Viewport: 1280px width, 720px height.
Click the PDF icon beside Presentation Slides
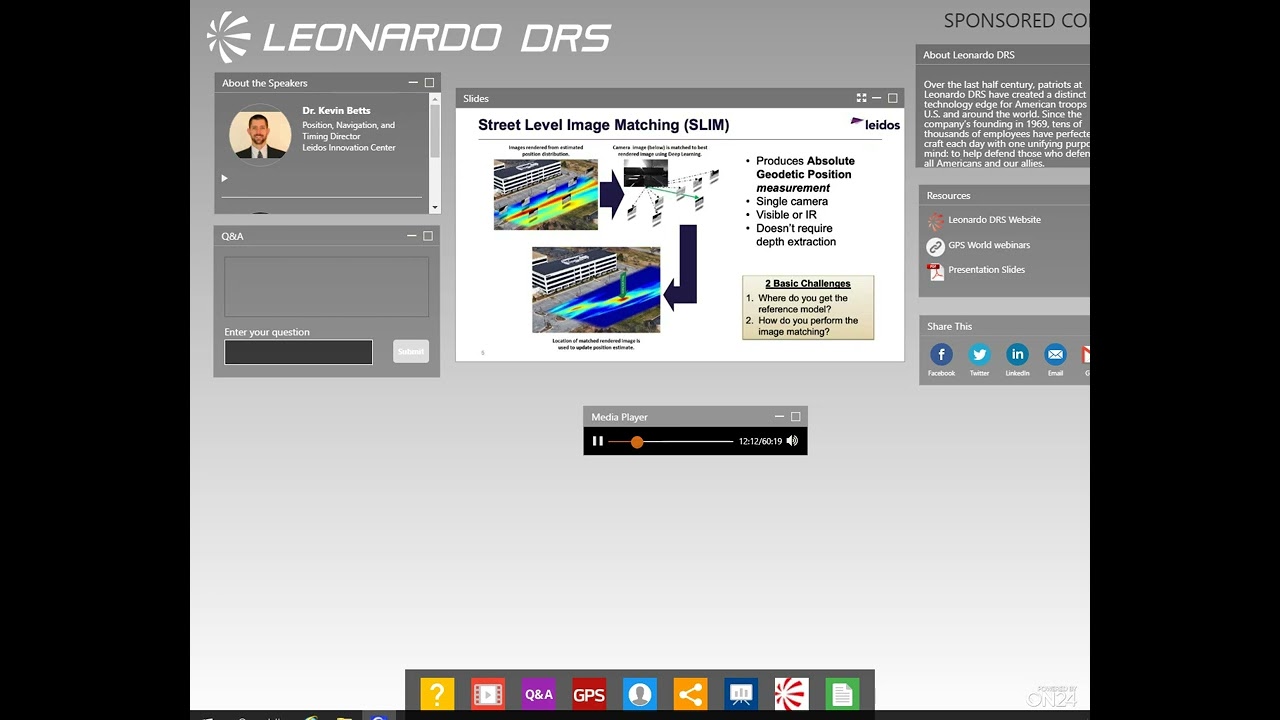point(936,271)
